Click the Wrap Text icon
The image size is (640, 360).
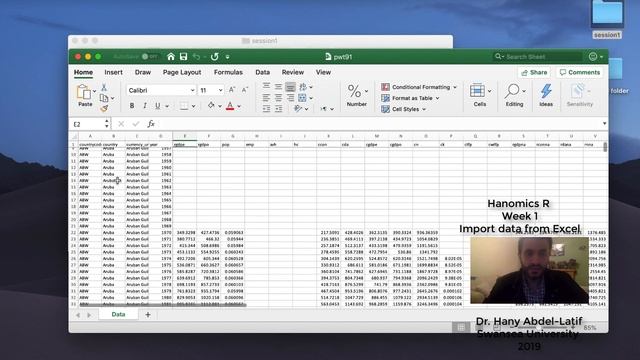[x=303, y=87]
